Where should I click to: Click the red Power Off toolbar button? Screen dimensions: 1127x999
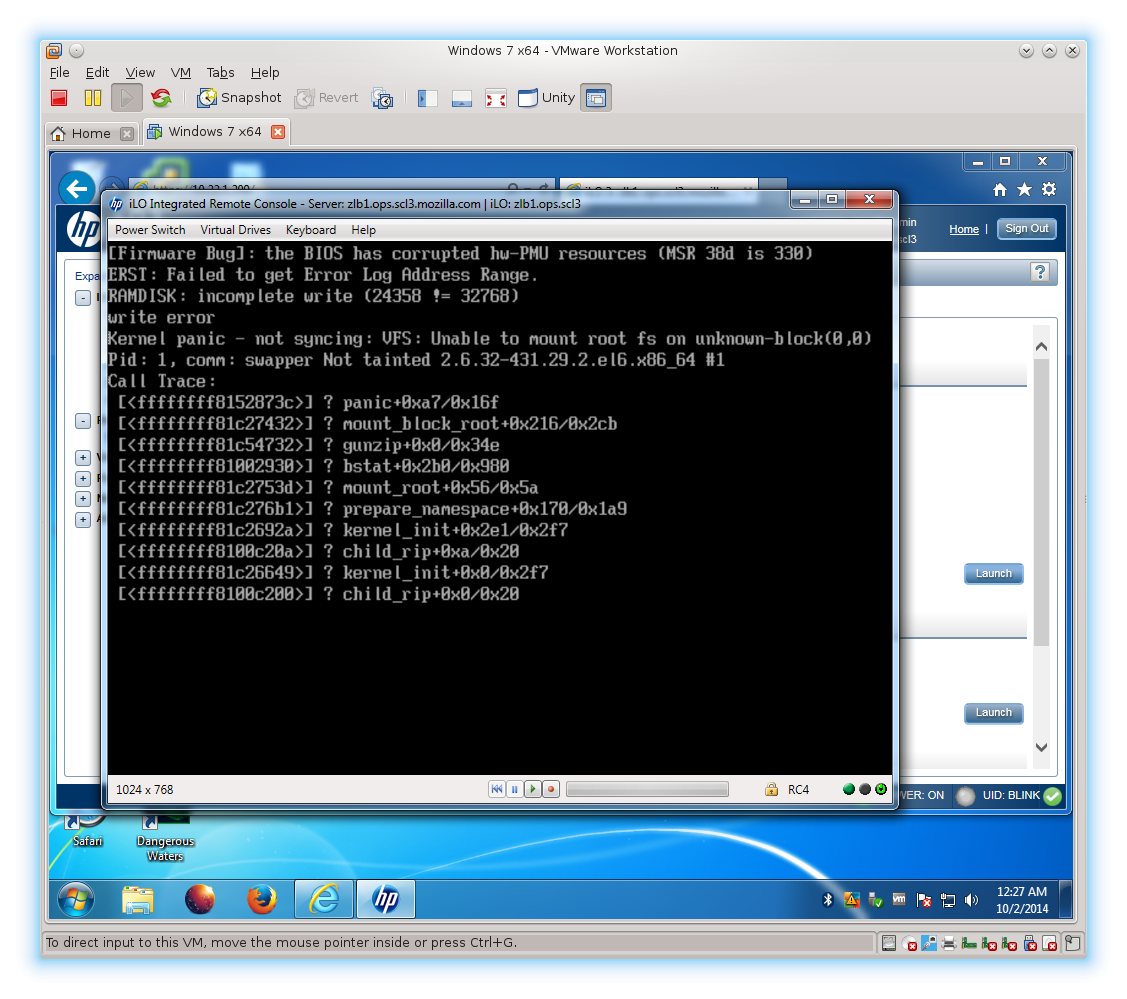(x=59, y=98)
